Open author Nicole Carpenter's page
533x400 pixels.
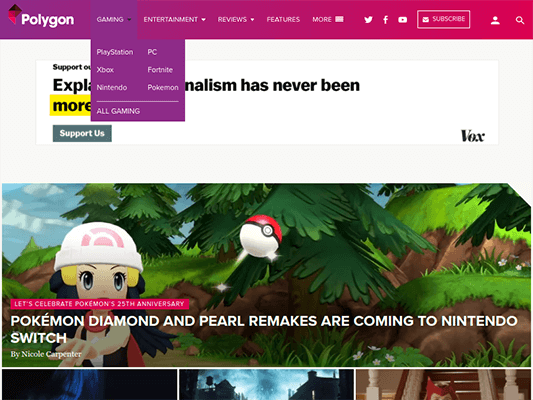click(x=51, y=354)
